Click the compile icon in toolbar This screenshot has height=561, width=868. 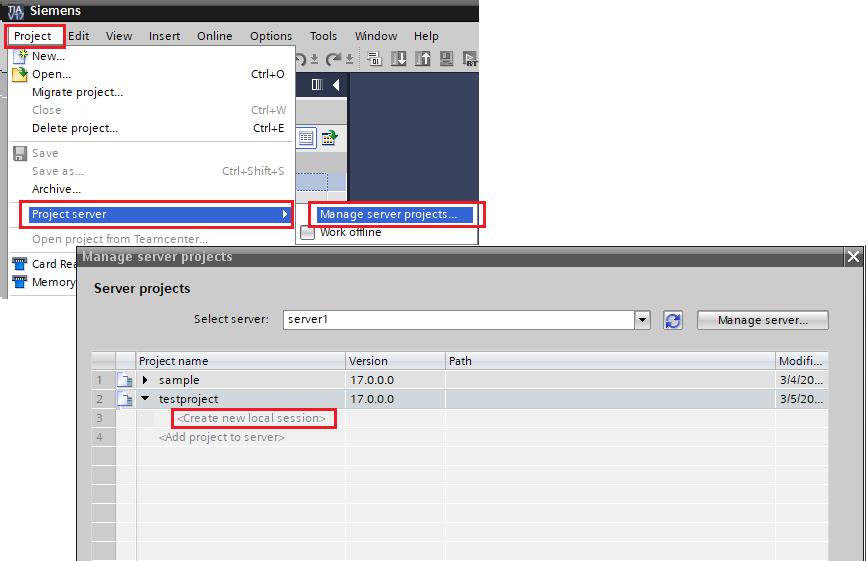(x=376, y=59)
